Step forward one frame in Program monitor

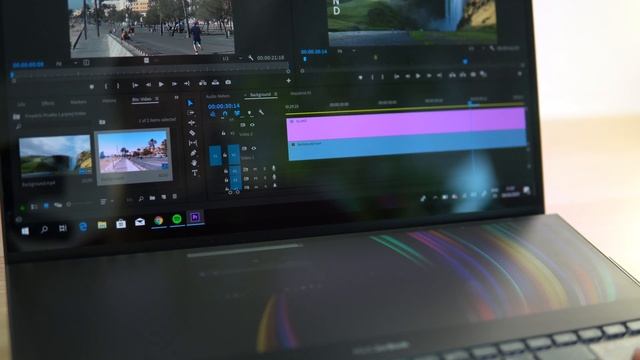pos(429,76)
